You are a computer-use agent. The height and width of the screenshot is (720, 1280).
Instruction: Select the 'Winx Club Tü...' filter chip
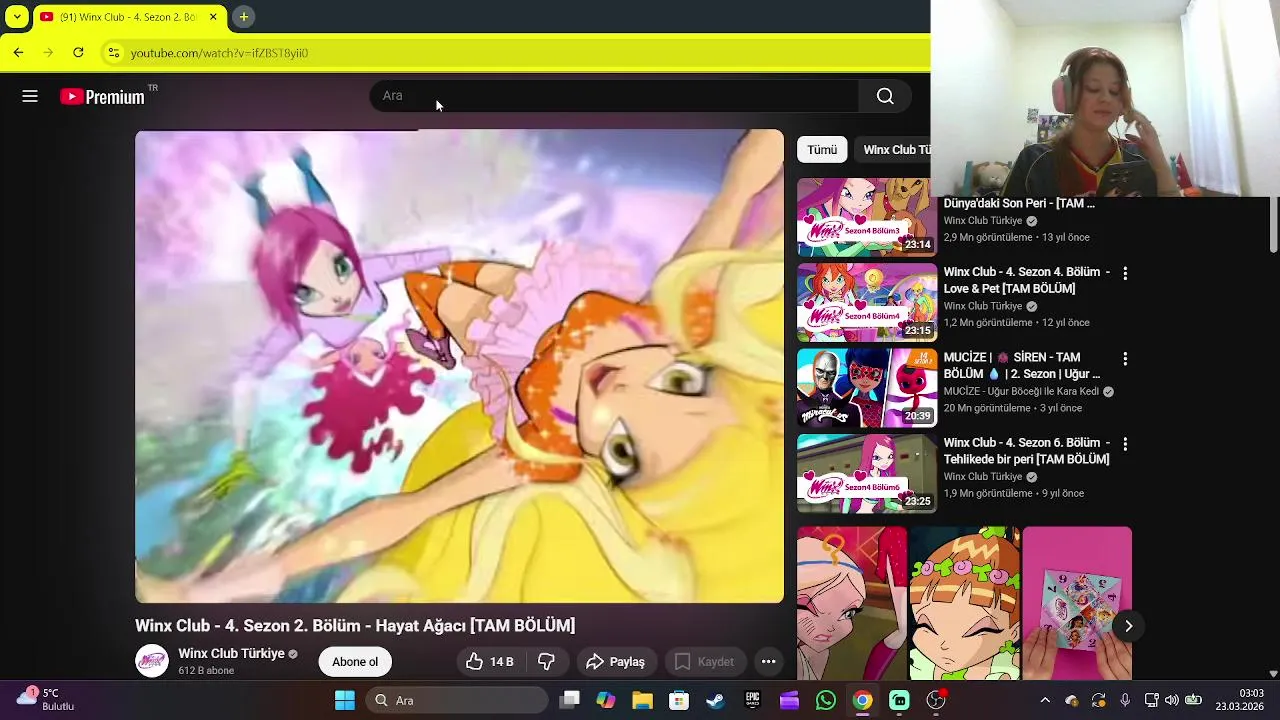pos(893,150)
